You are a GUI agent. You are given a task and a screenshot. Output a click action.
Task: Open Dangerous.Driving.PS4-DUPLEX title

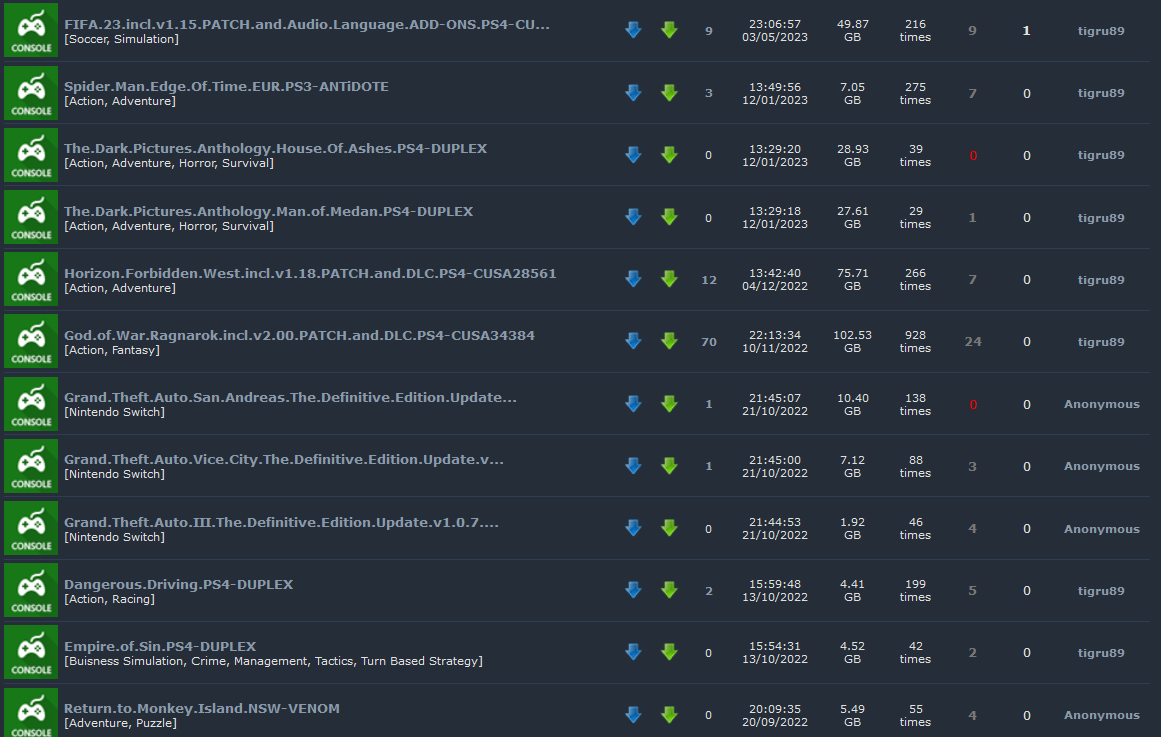[x=178, y=584]
